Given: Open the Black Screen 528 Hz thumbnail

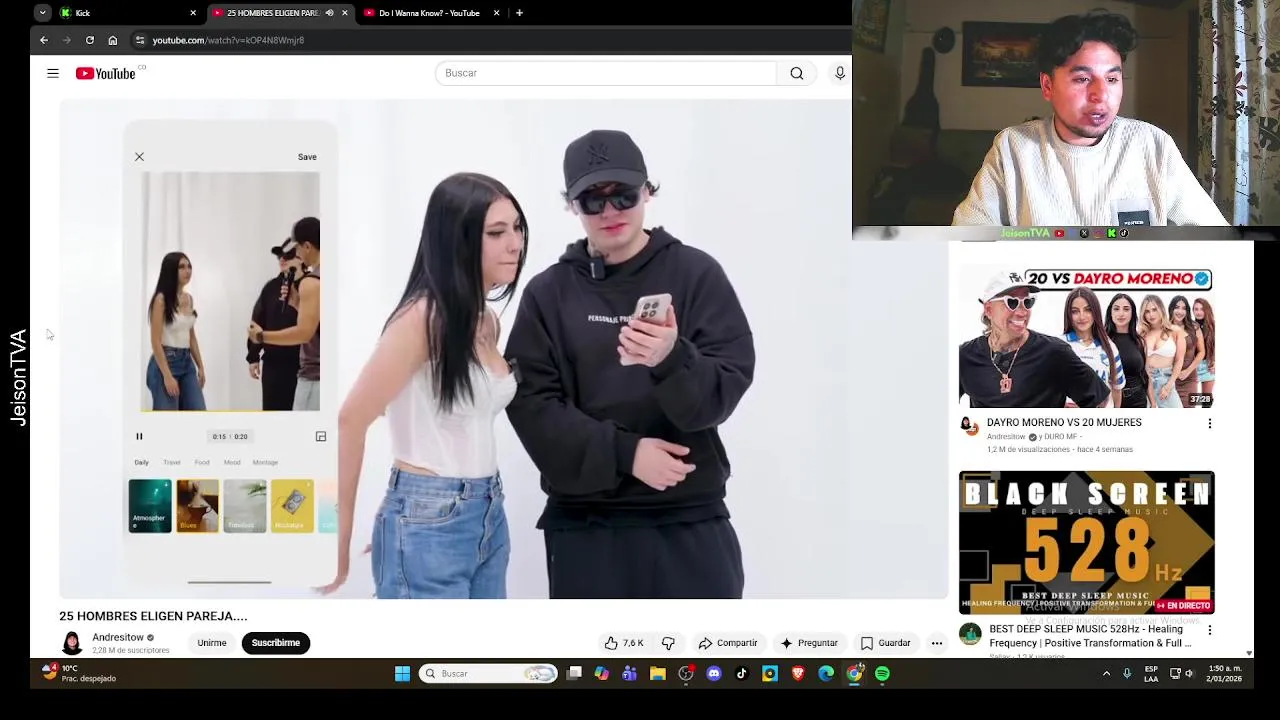Looking at the screenshot, I should tap(1087, 542).
